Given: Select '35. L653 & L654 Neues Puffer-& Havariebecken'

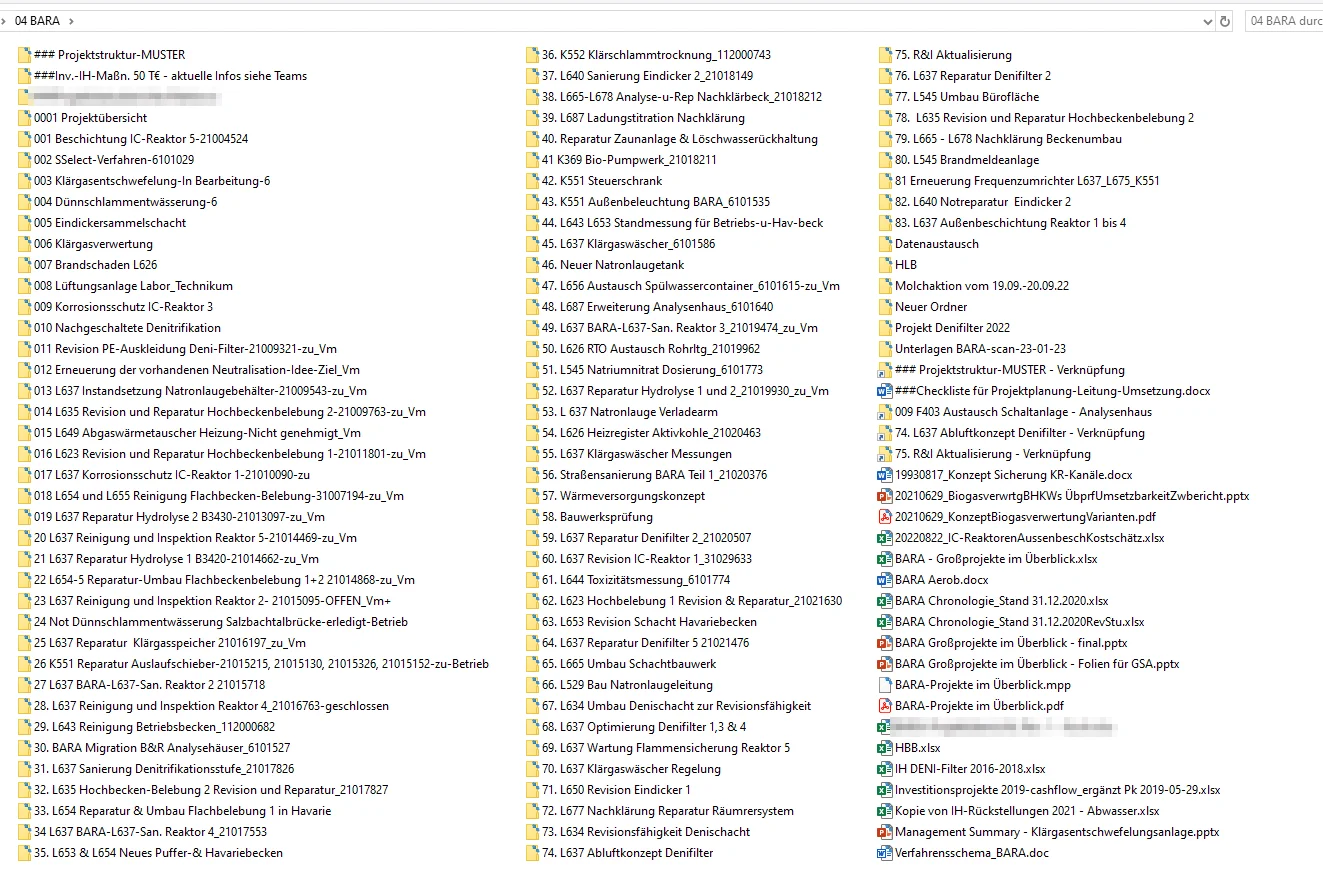Looking at the screenshot, I should point(158,853).
